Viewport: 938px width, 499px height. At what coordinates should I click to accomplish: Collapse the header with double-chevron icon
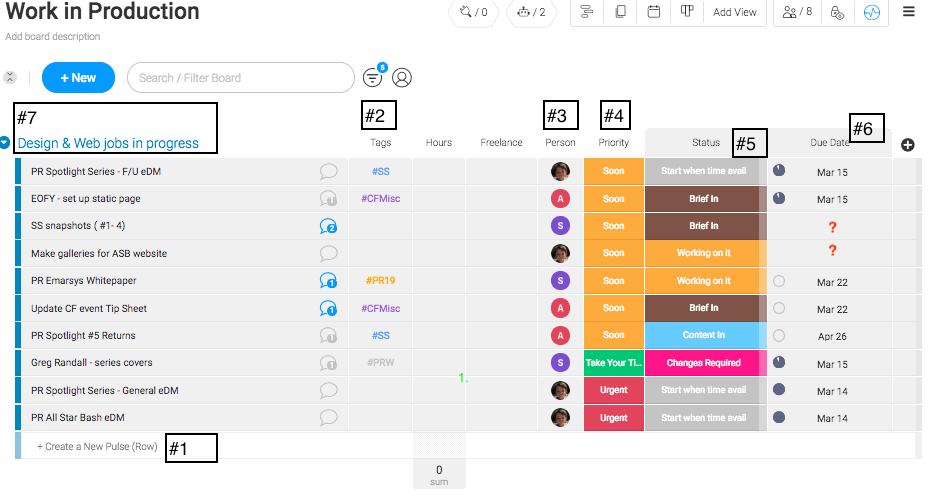tap(10, 78)
